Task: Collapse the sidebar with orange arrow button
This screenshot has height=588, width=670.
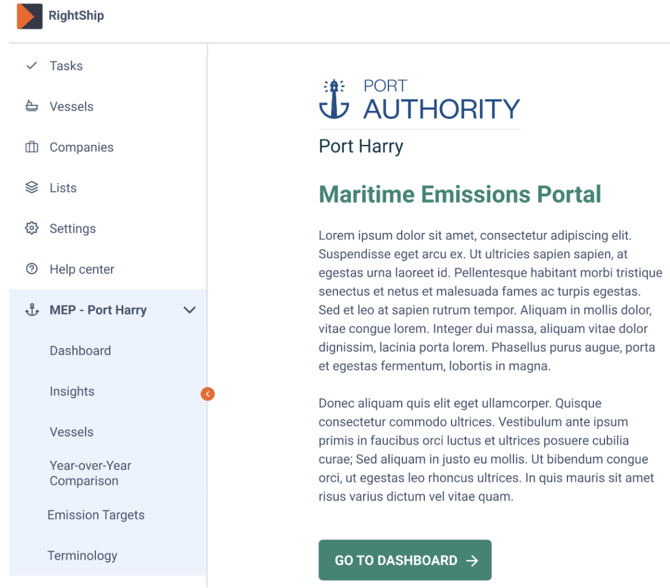Action: [x=208, y=394]
